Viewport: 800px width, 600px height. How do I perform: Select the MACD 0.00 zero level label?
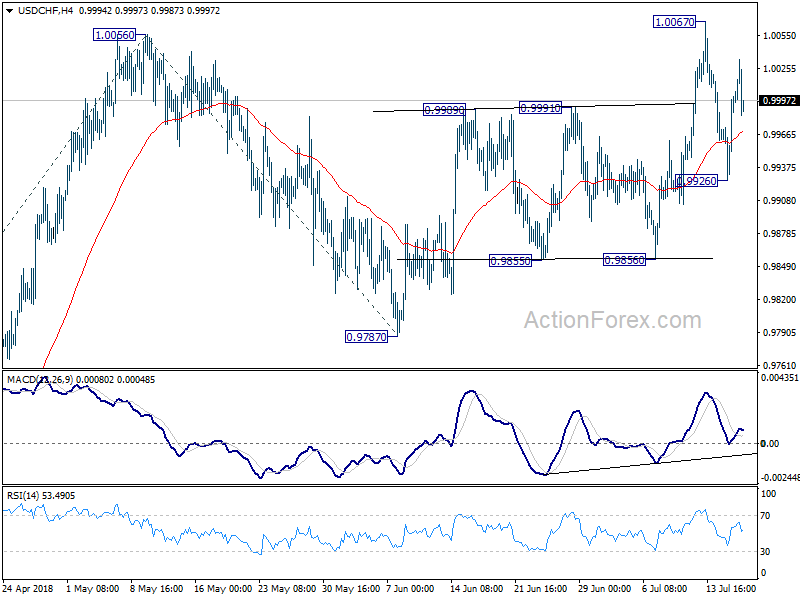[769, 444]
